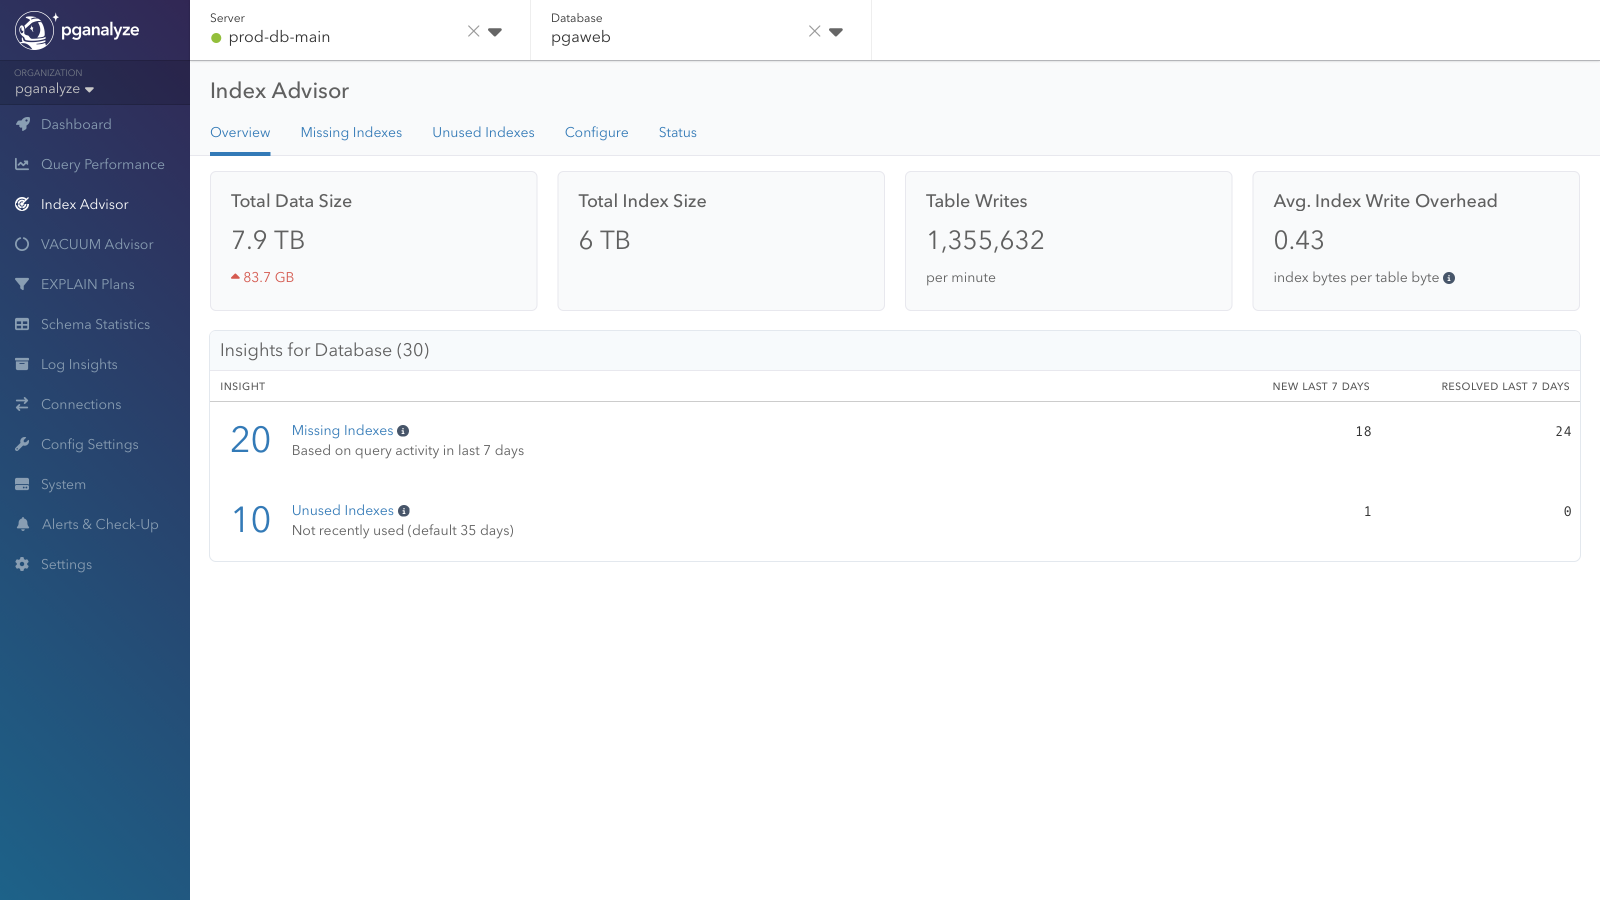Screen dimensions: 1600x900
Task: Open the Missing Indexes insight link
Action: 342,430
